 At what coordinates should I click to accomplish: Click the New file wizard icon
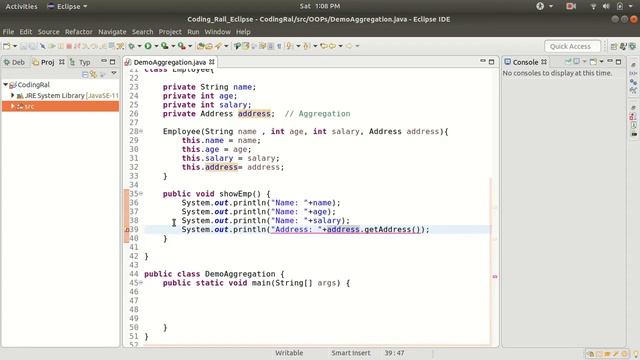(x=7, y=46)
